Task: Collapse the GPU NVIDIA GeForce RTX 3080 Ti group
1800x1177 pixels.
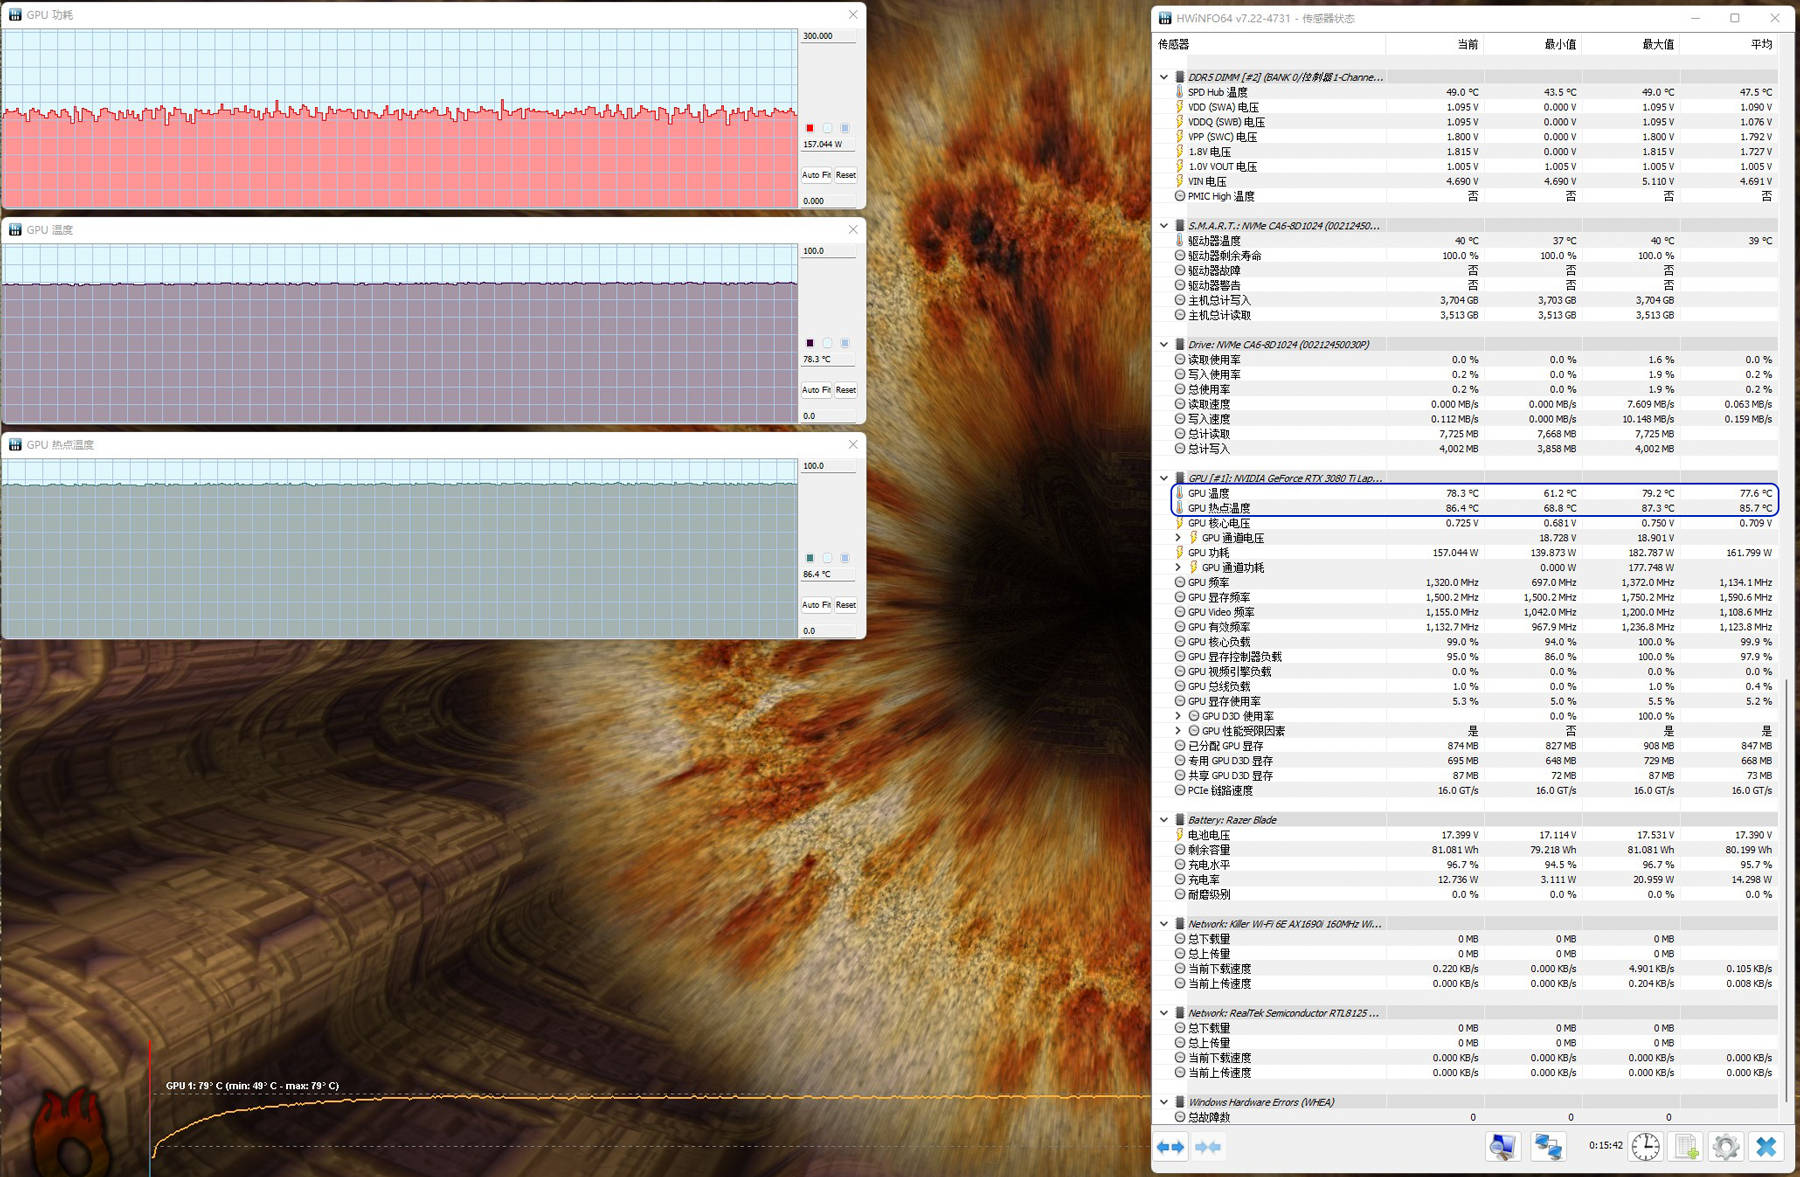Action: pyautogui.click(x=1164, y=478)
